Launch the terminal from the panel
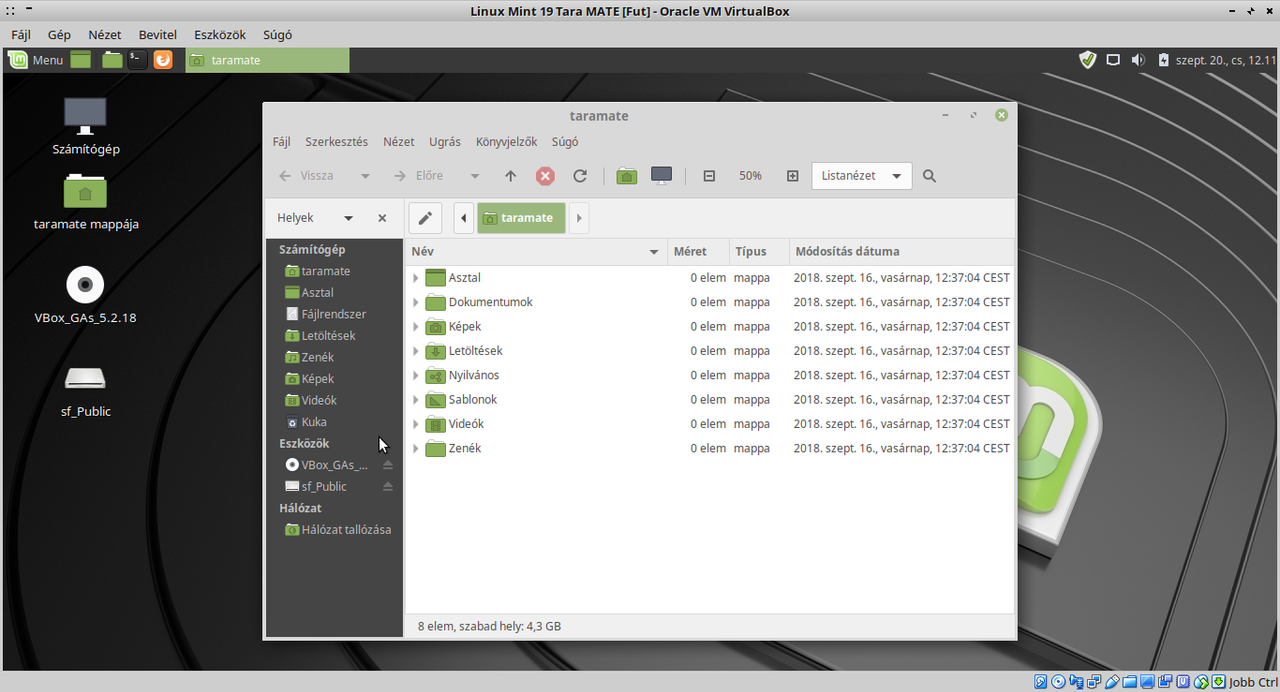 point(138,60)
